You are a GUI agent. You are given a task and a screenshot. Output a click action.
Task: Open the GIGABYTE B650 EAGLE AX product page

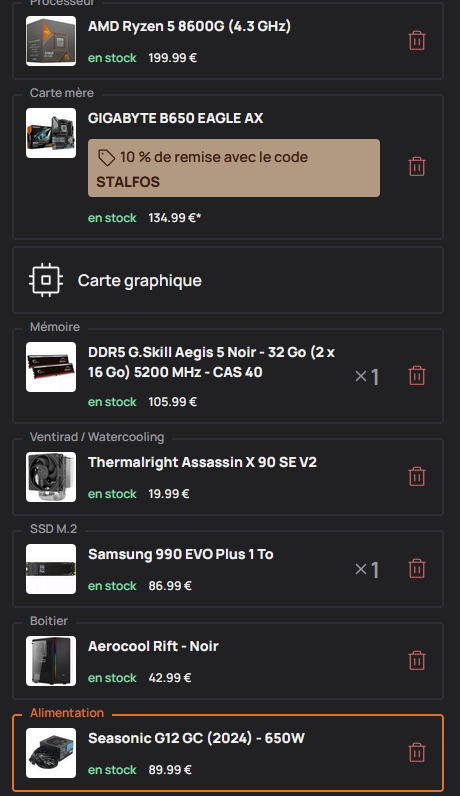[x=176, y=118]
